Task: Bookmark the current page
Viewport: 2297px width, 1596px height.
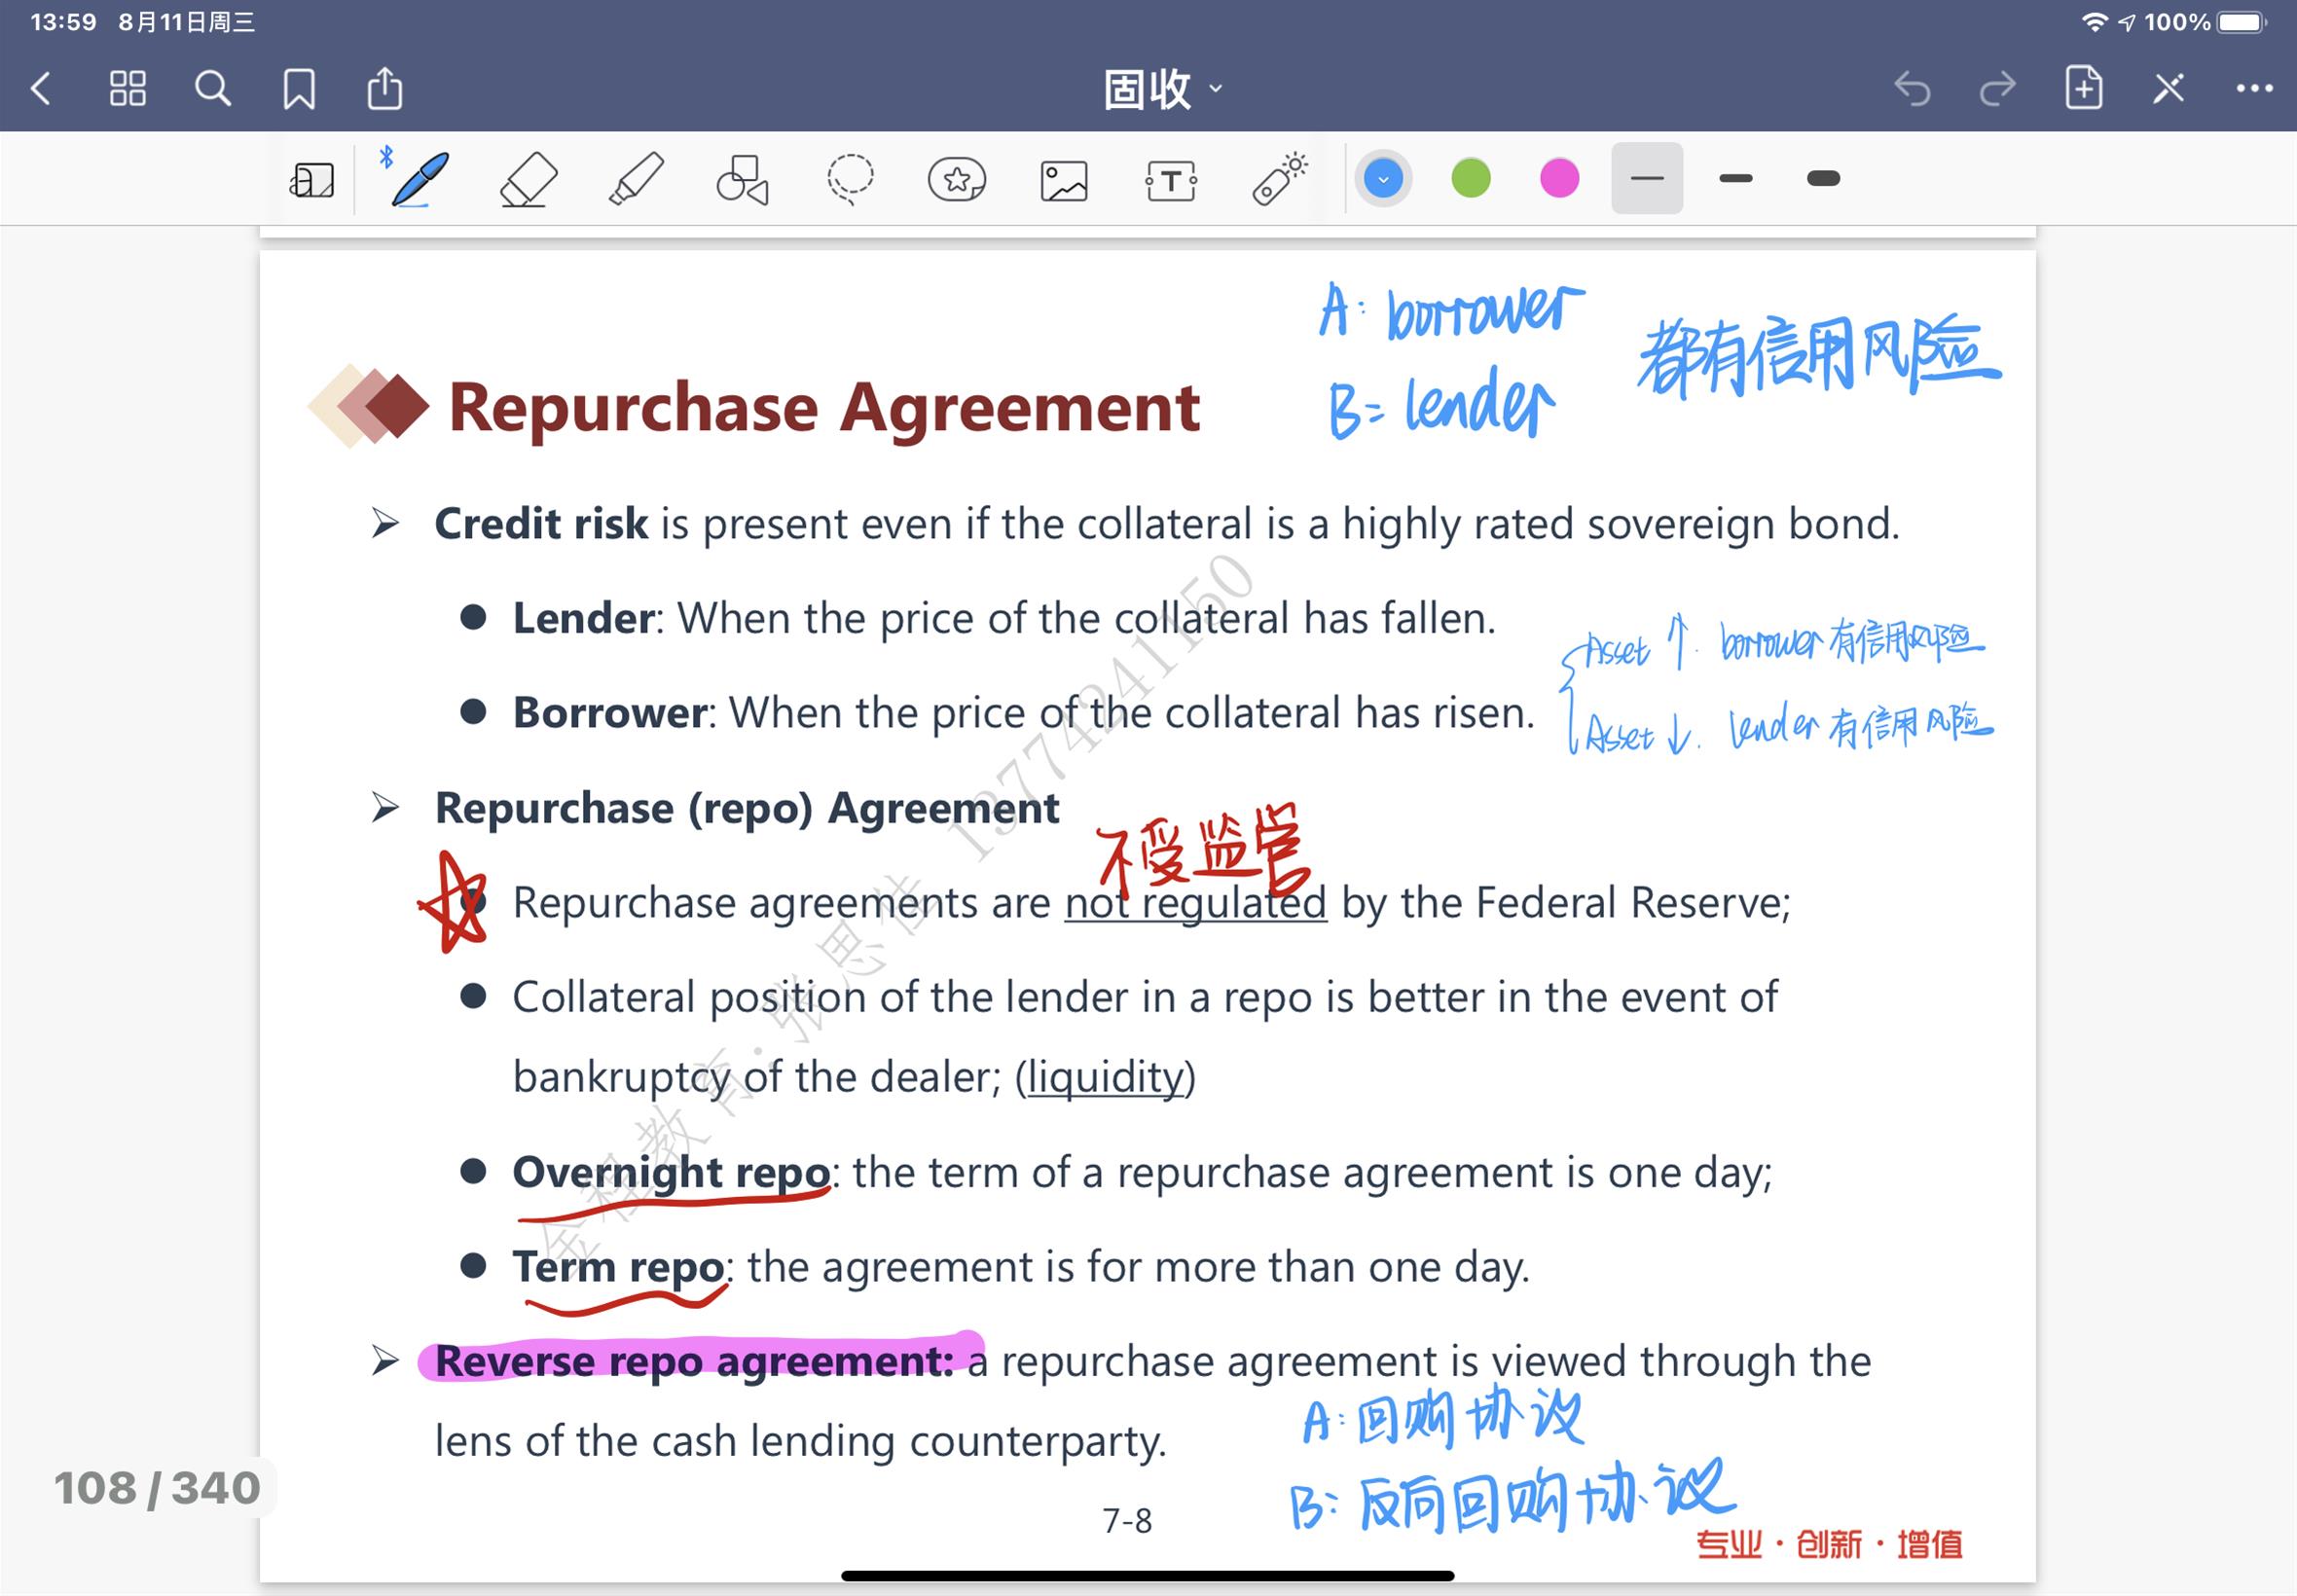Action: point(299,89)
